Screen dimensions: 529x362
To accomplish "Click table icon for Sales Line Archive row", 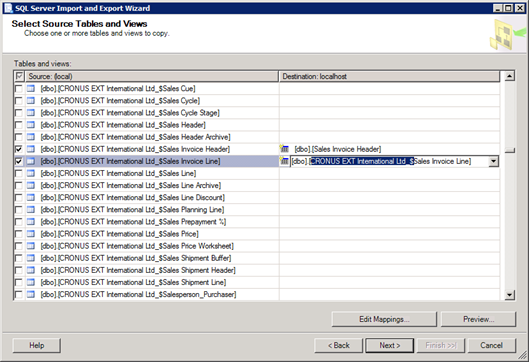I will pyautogui.click(x=31, y=186).
